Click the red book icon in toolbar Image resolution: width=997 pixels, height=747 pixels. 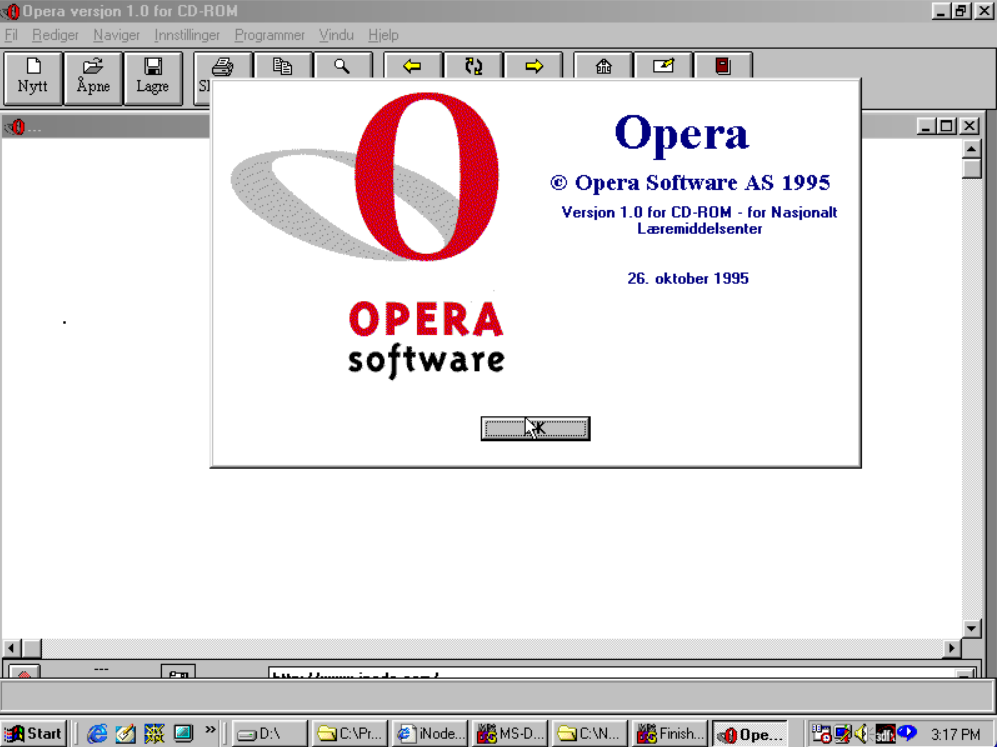point(722,67)
